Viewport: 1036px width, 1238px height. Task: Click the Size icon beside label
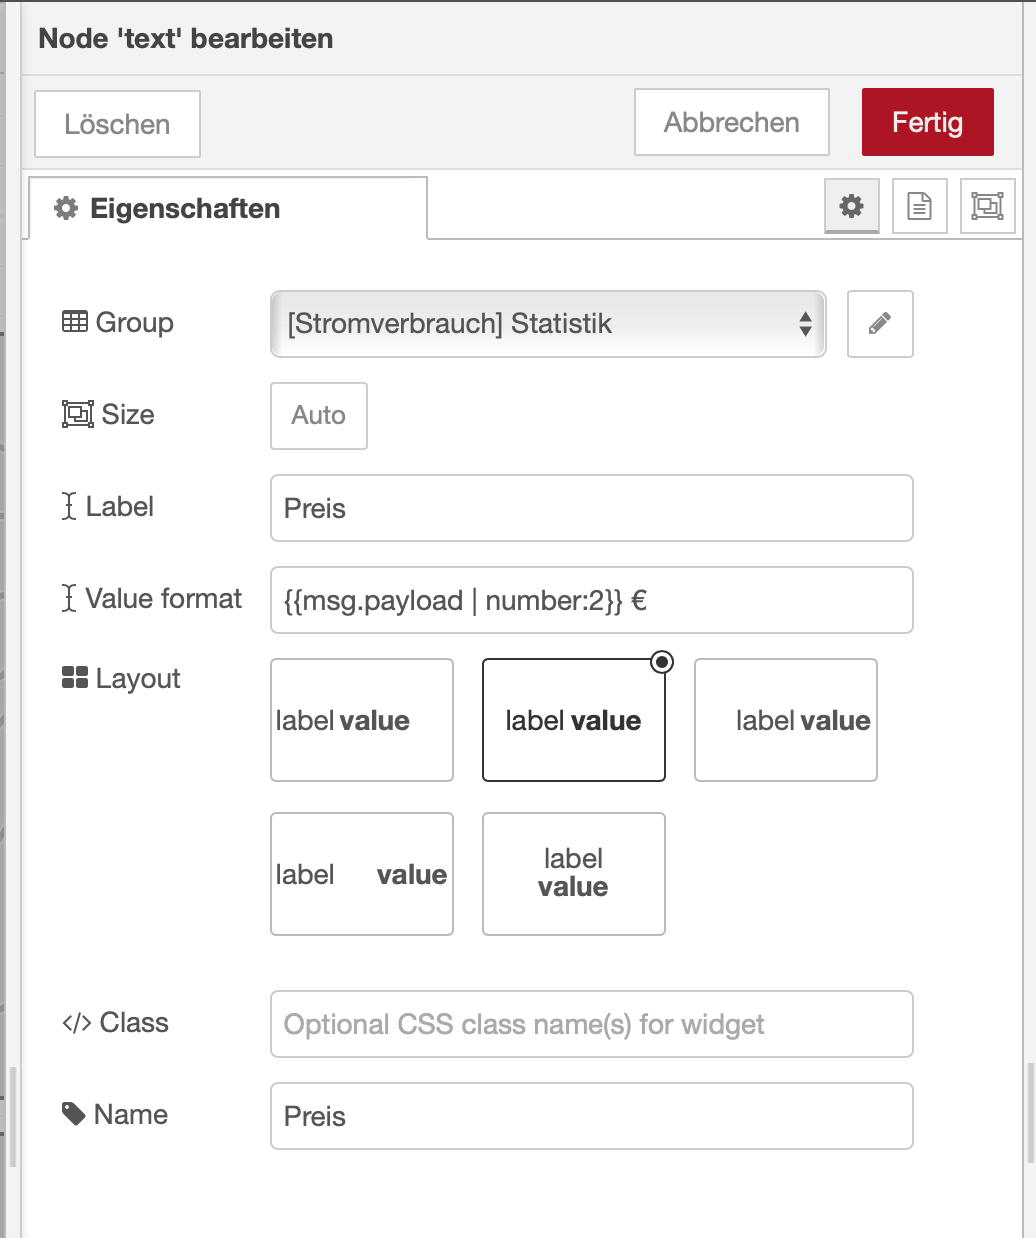(x=77, y=414)
